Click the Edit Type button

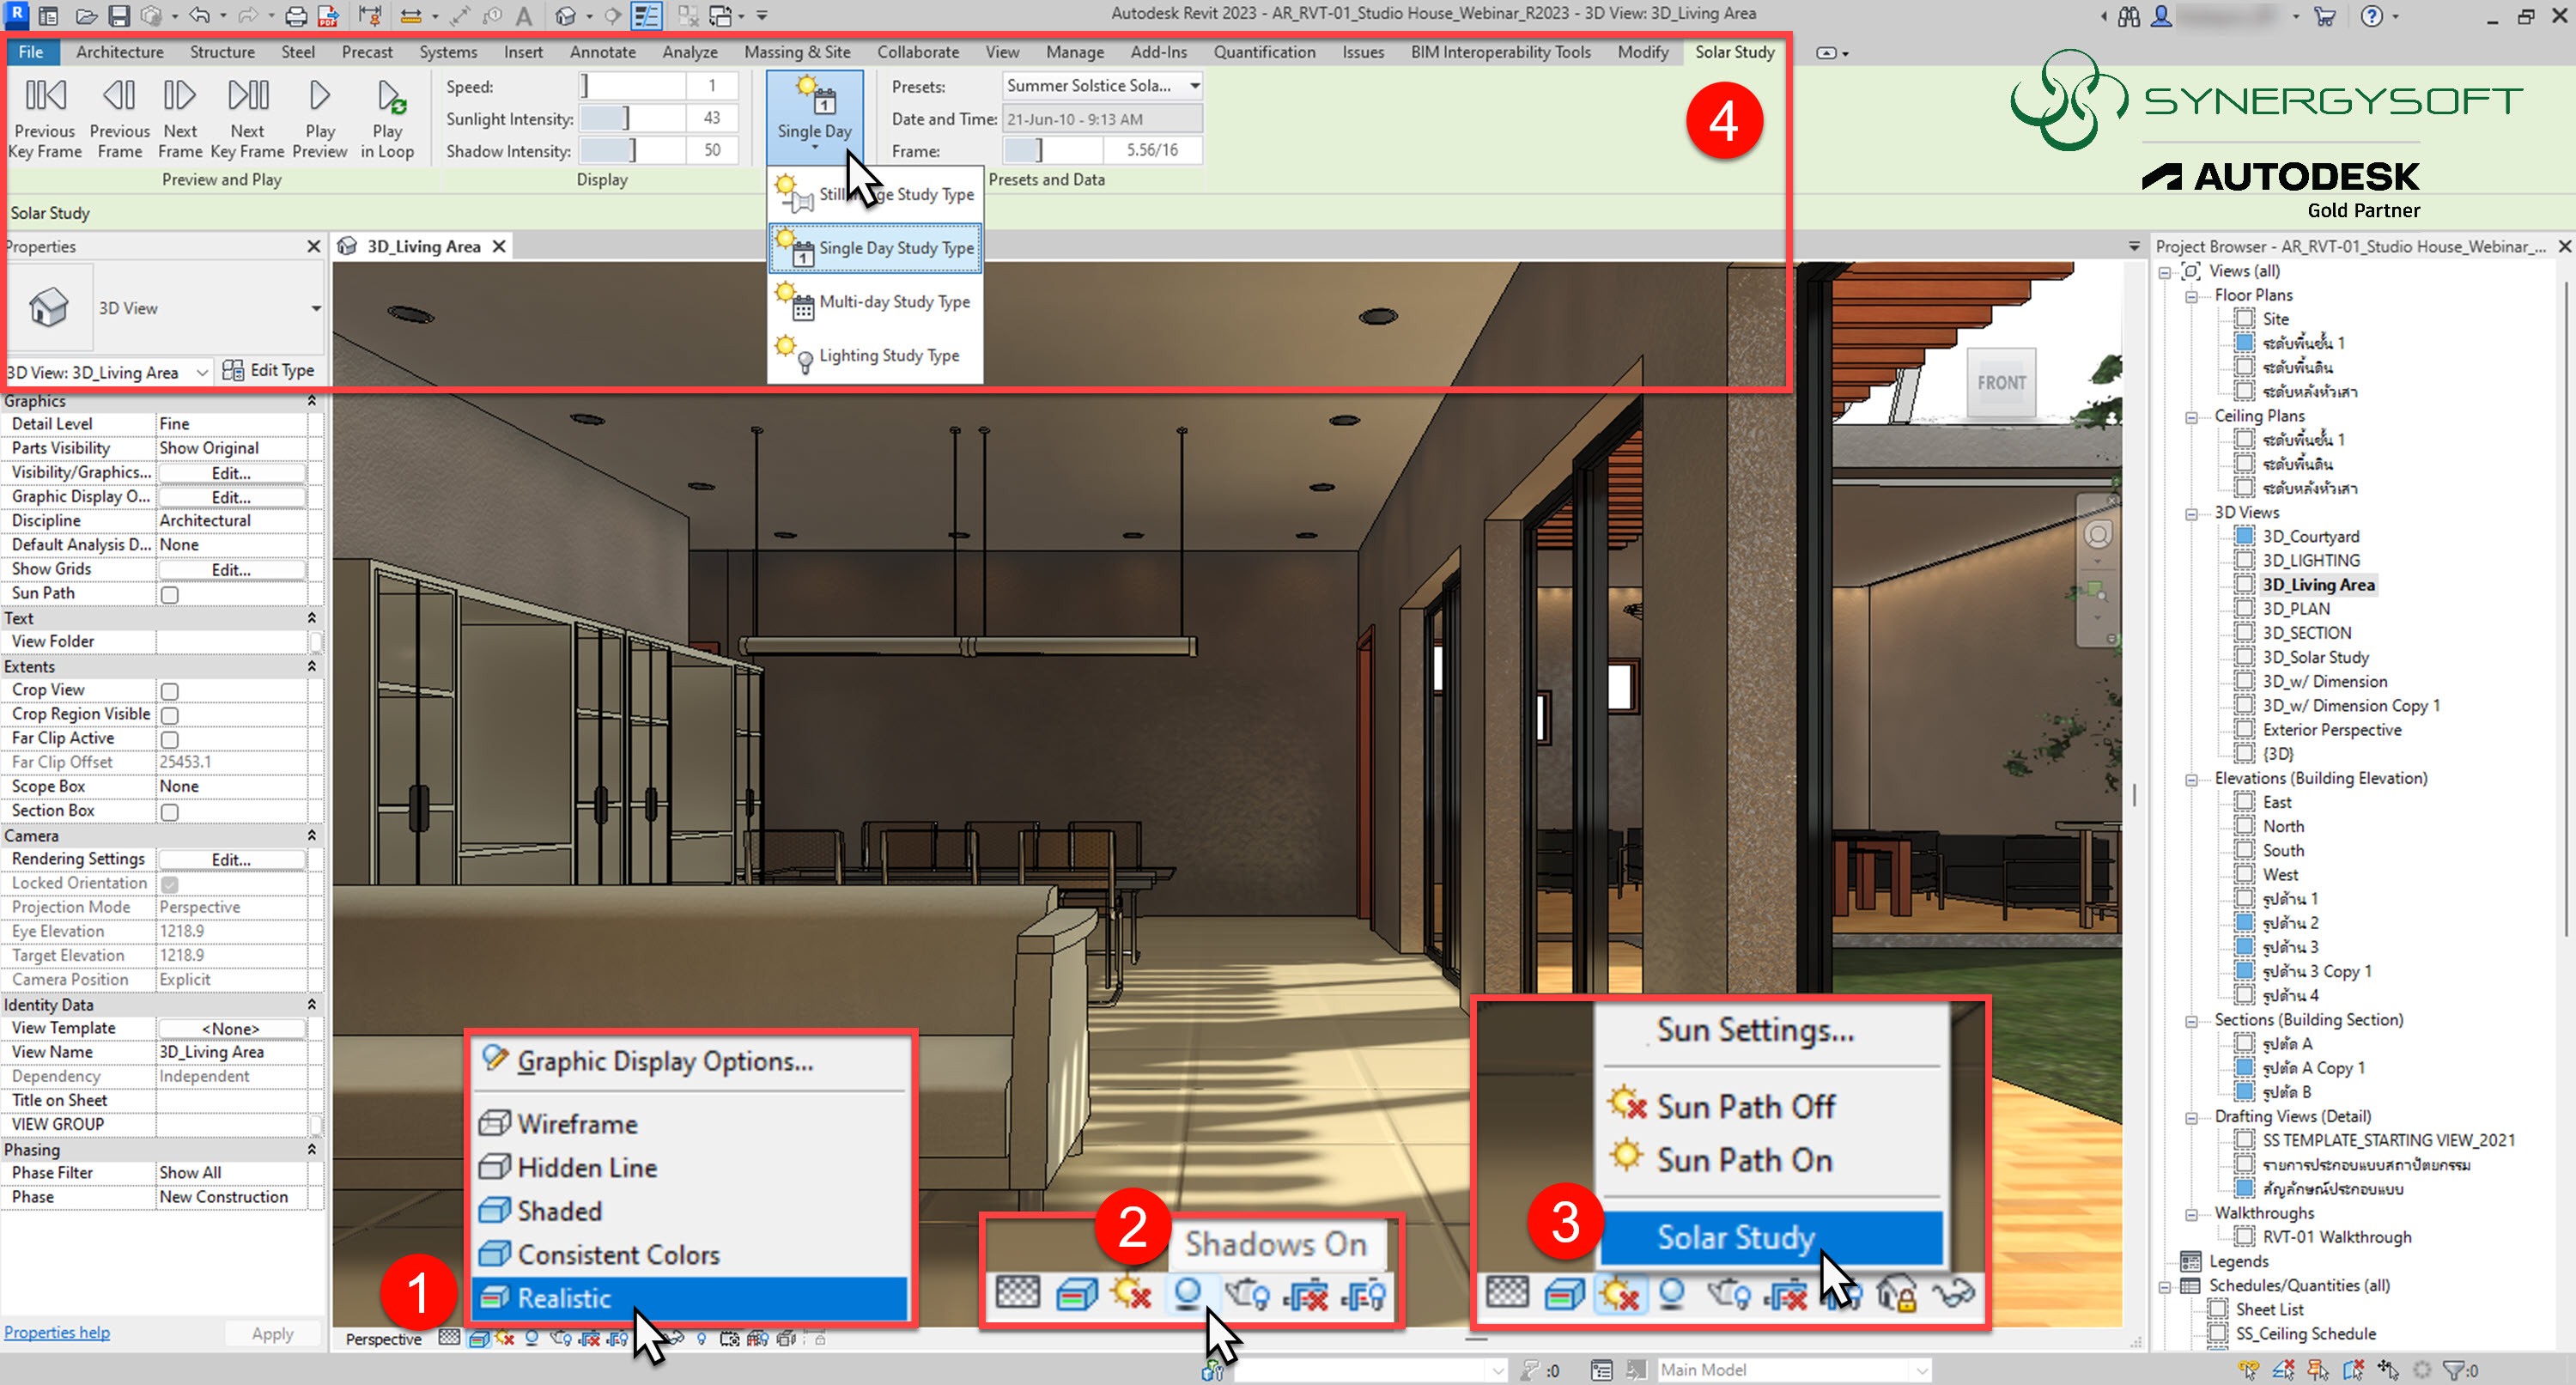269,371
